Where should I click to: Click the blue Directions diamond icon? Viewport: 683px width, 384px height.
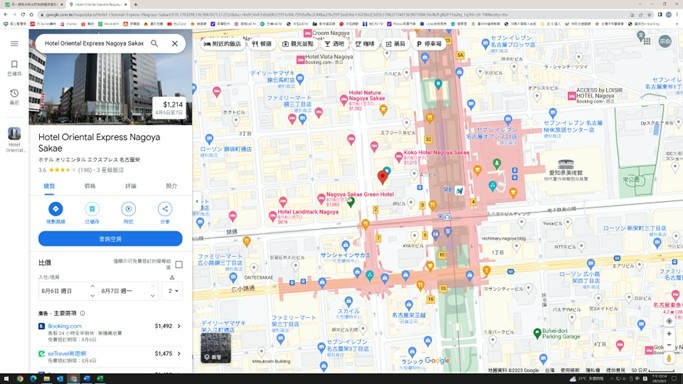[x=55, y=209]
